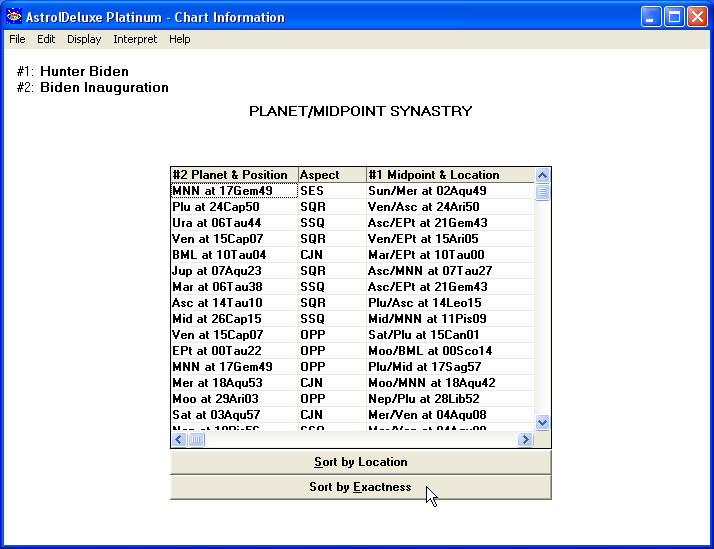This screenshot has width=714, height=549.
Task: Click the vertical scrollbar thumb
Action: click(542, 192)
